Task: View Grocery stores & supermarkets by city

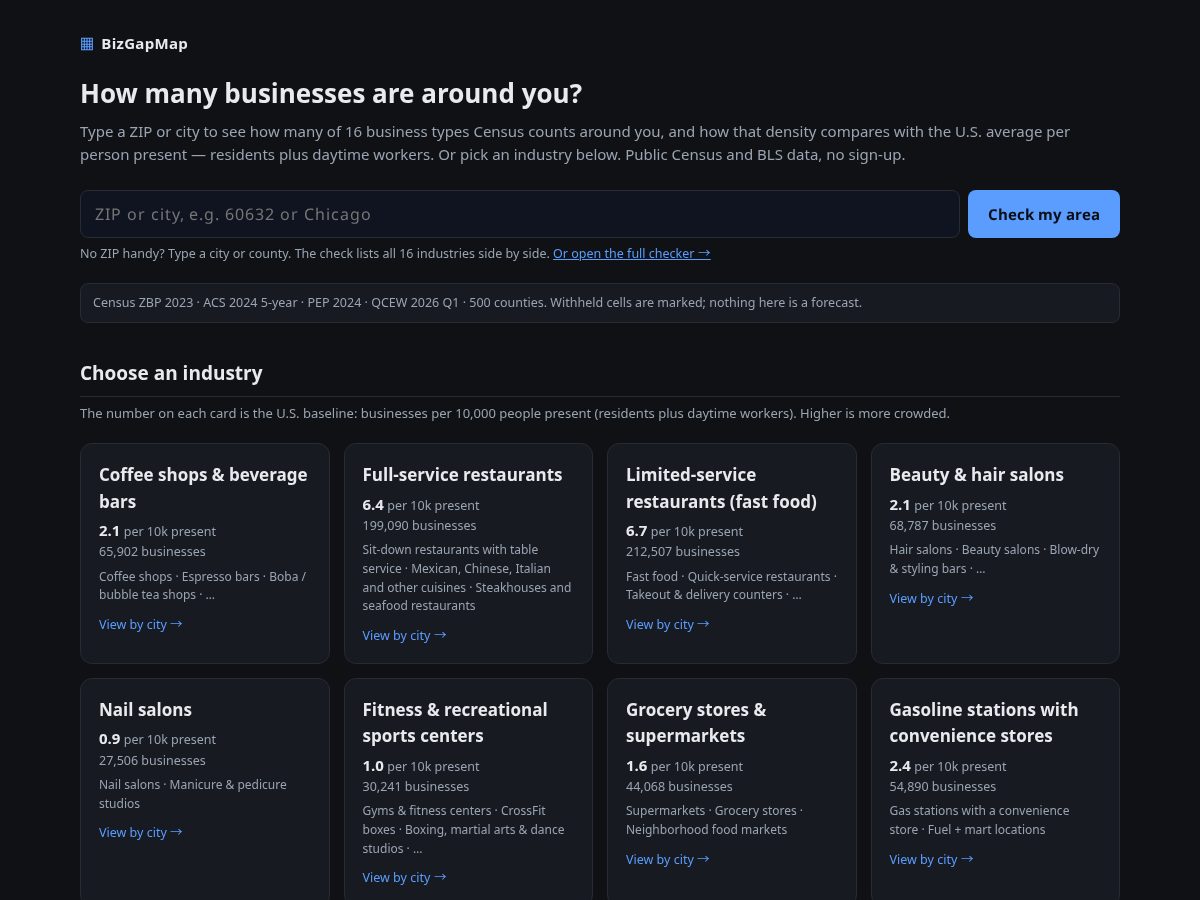Action: pyautogui.click(x=668, y=860)
